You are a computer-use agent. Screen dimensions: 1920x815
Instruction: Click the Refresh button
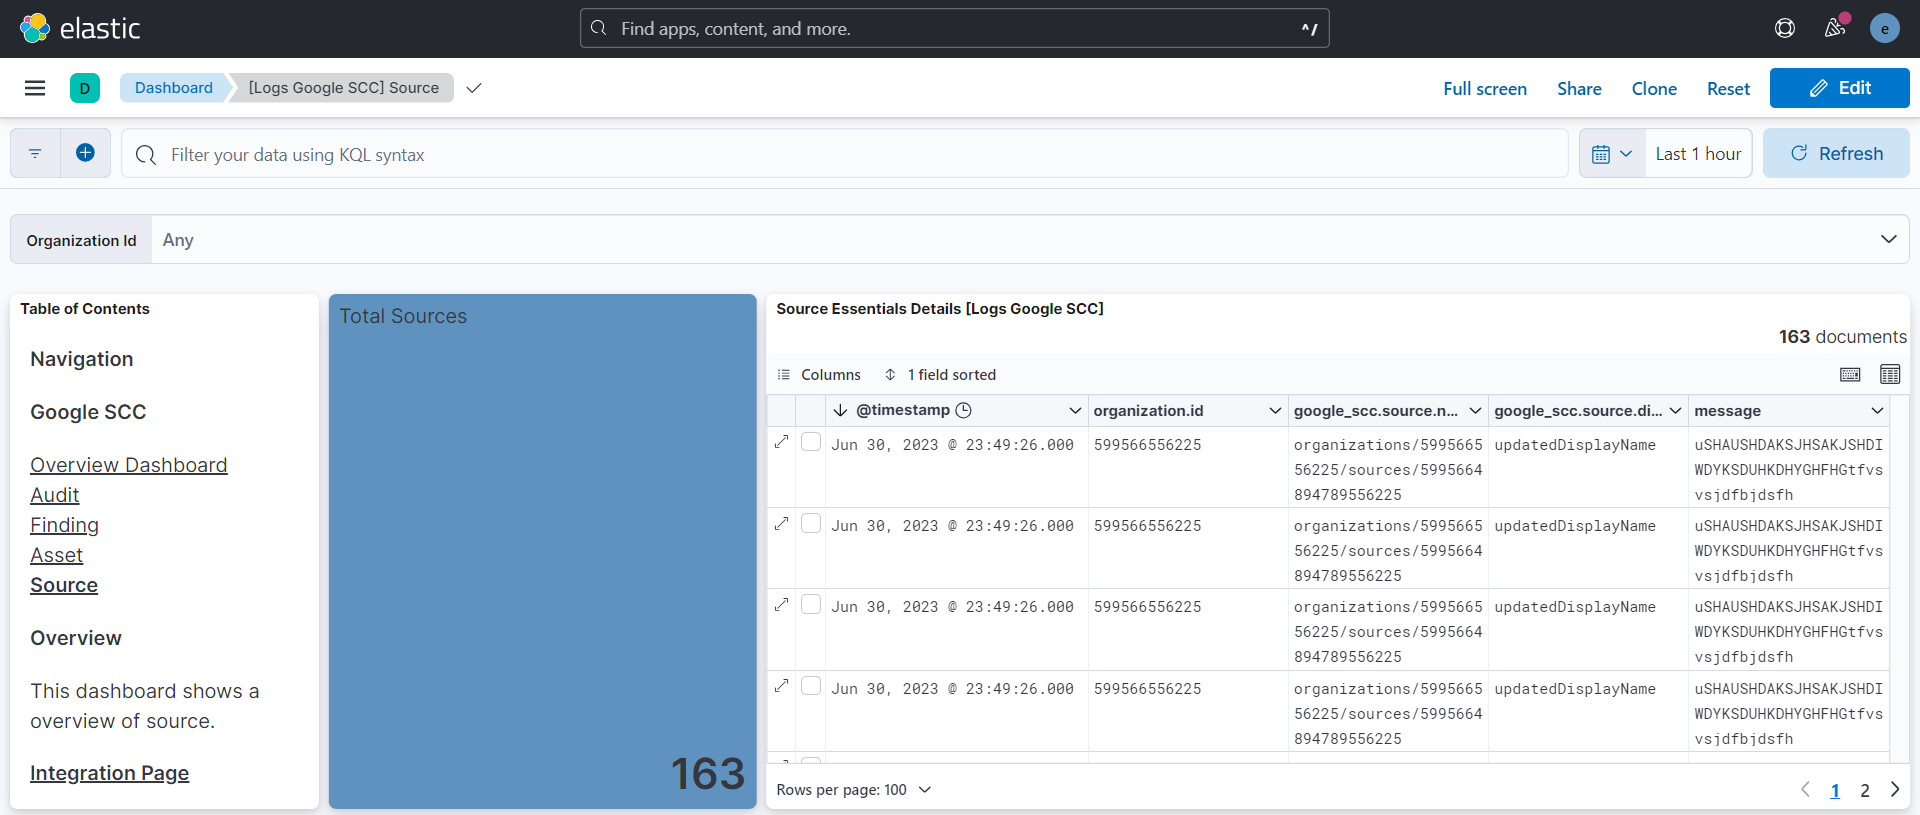(x=1835, y=154)
